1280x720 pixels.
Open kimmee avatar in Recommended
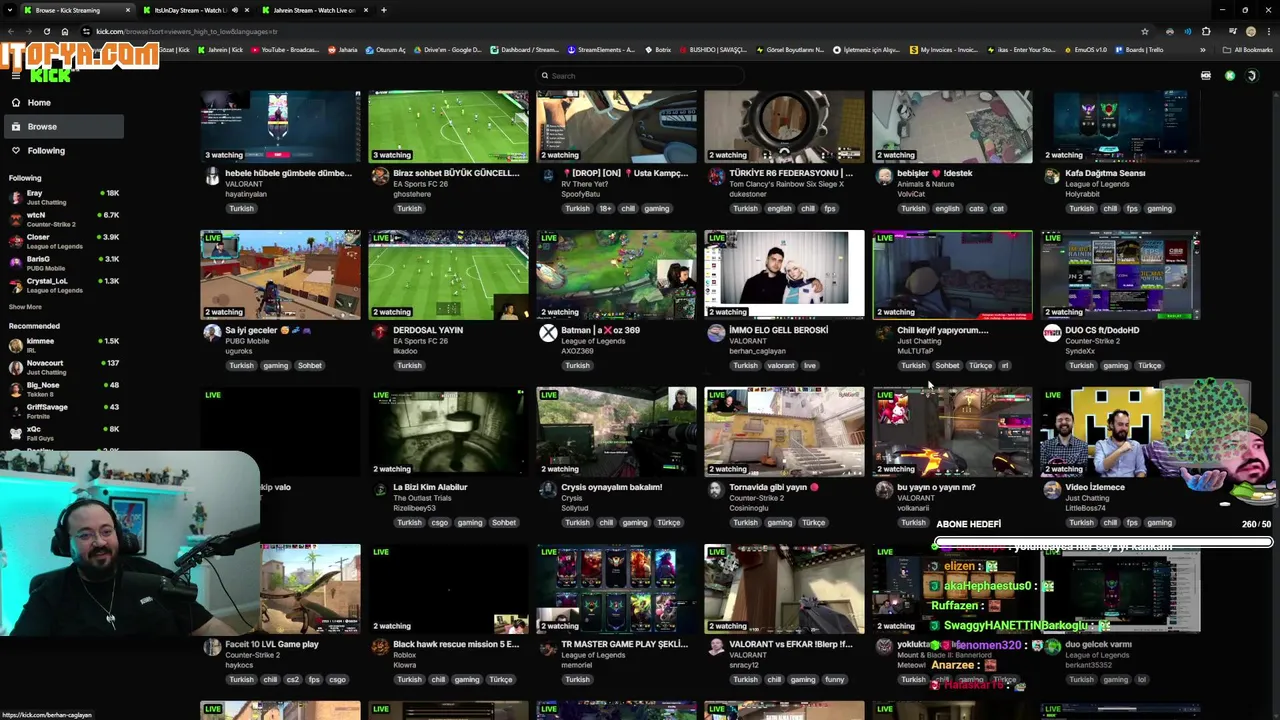click(15, 345)
